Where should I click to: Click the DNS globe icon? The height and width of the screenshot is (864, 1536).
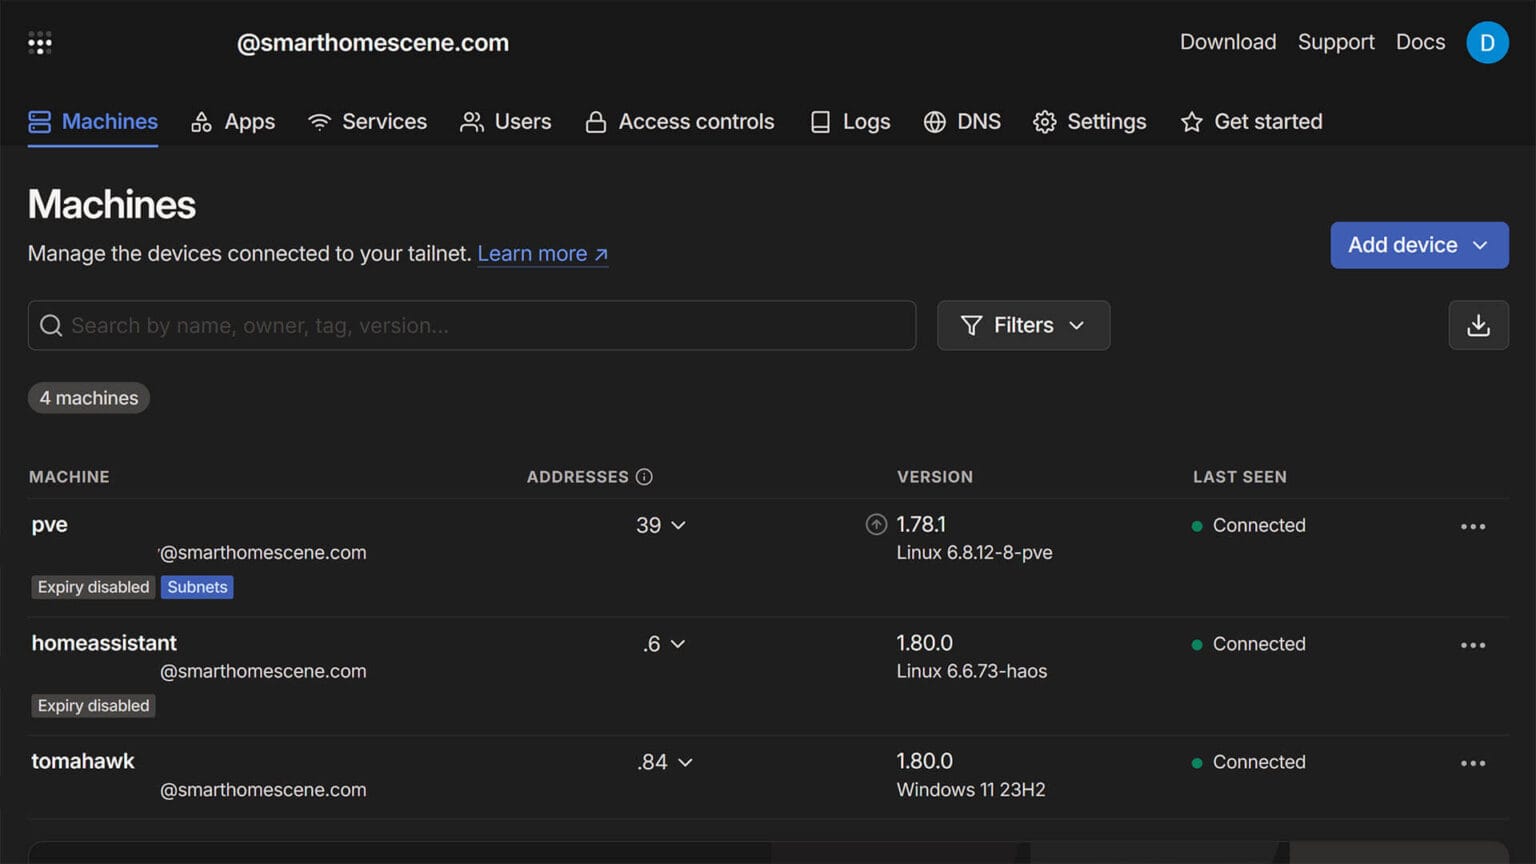click(x=935, y=121)
